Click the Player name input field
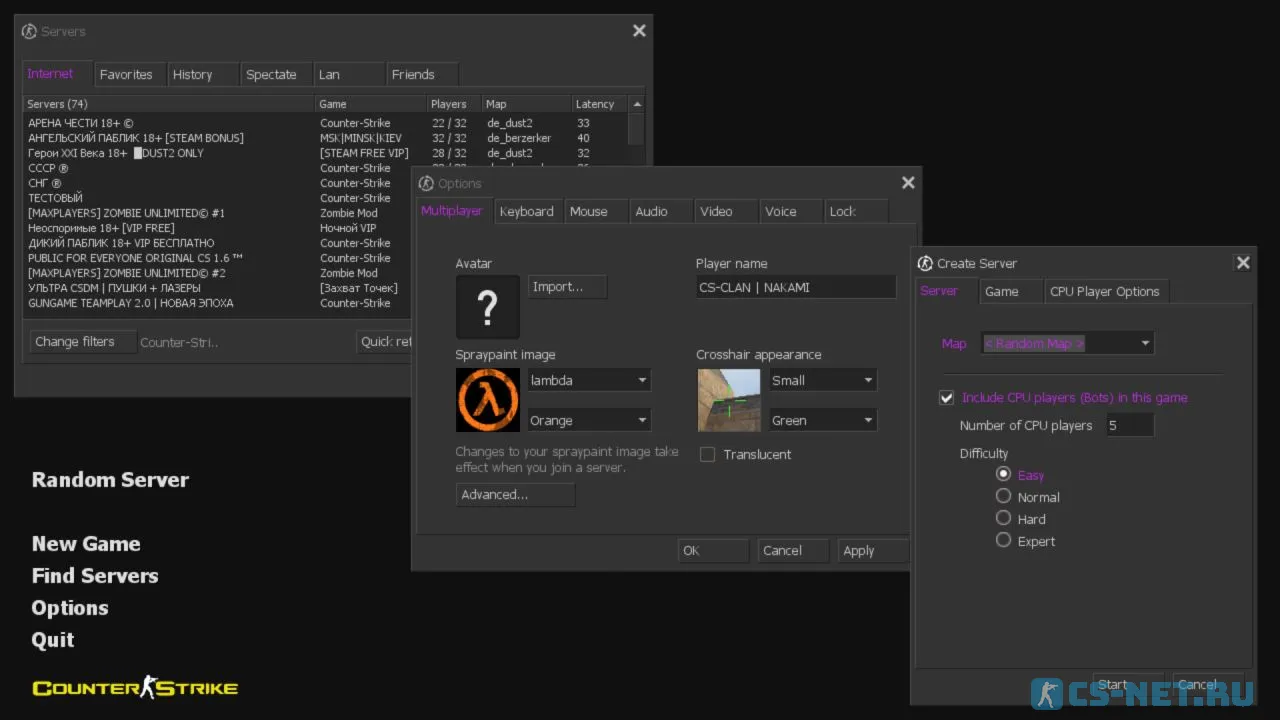Viewport: 1280px width, 720px height. pyautogui.click(x=796, y=288)
